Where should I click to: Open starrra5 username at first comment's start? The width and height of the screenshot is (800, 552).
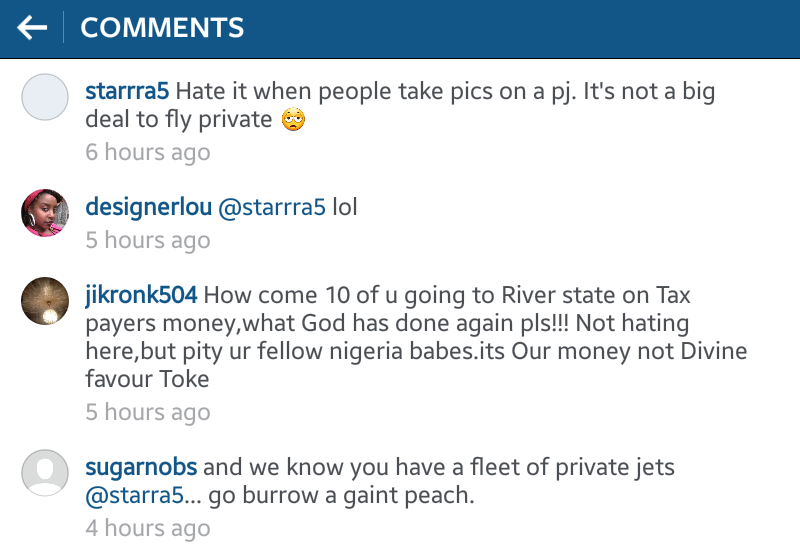point(128,92)
